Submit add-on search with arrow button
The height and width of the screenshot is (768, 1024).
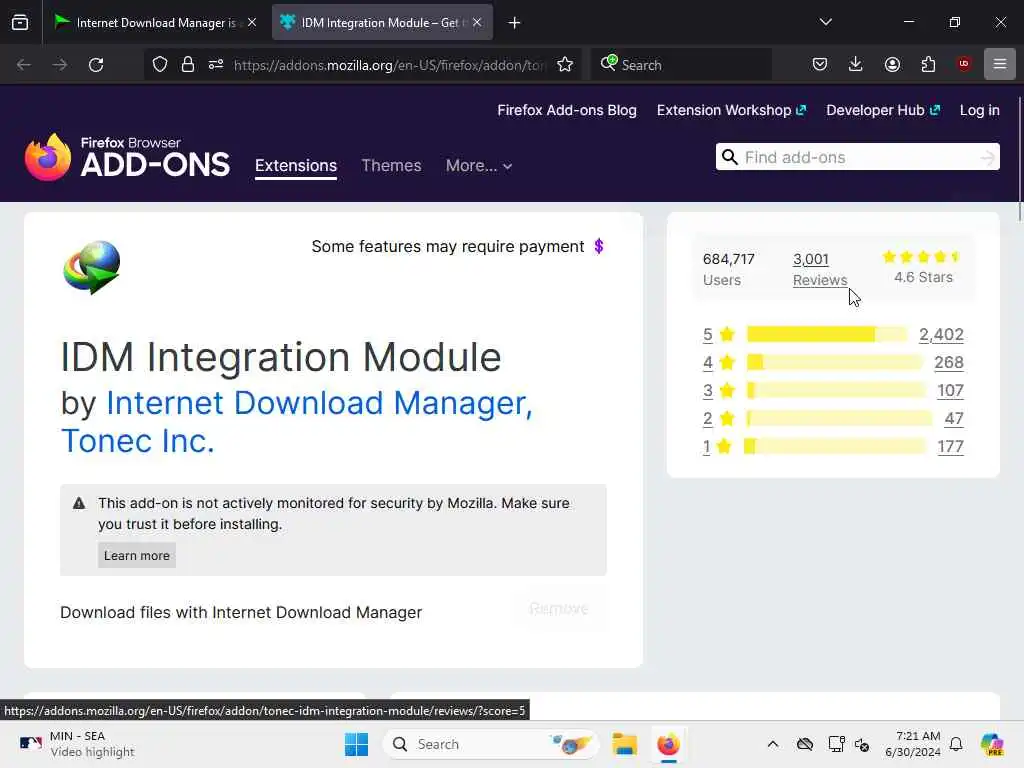point(988,157)
